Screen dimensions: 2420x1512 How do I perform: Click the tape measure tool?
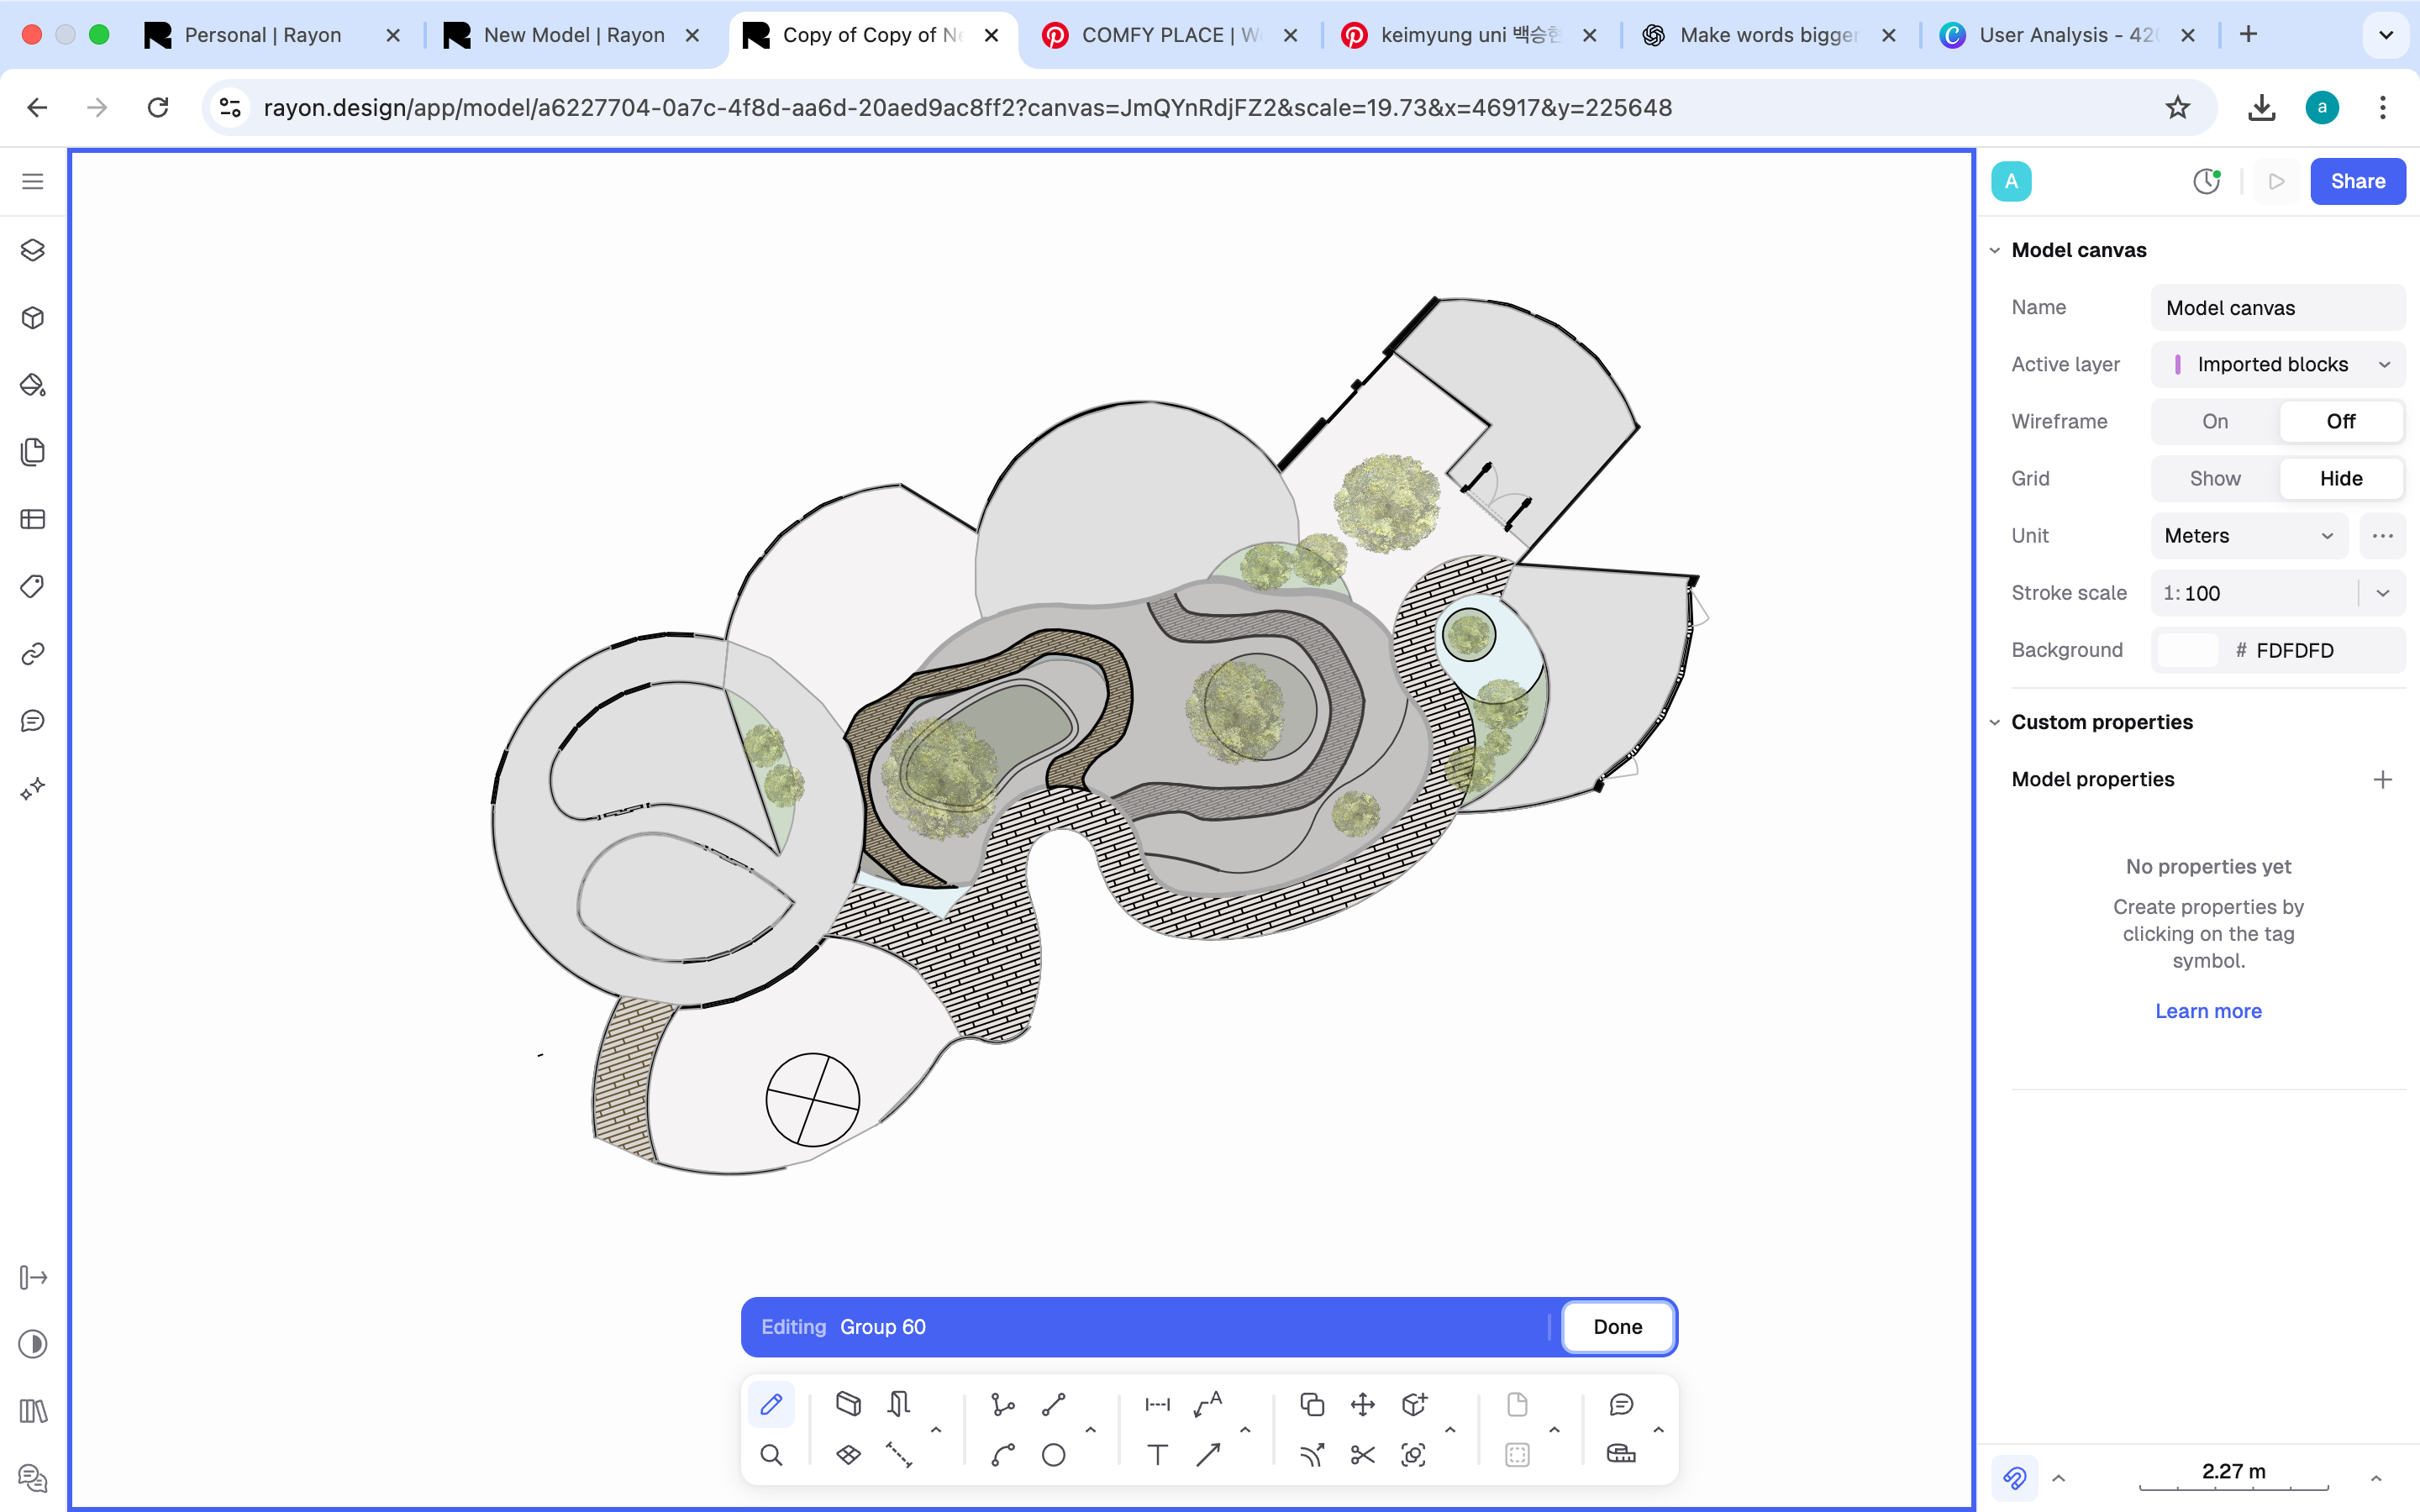click(x=1620, y=1455)
